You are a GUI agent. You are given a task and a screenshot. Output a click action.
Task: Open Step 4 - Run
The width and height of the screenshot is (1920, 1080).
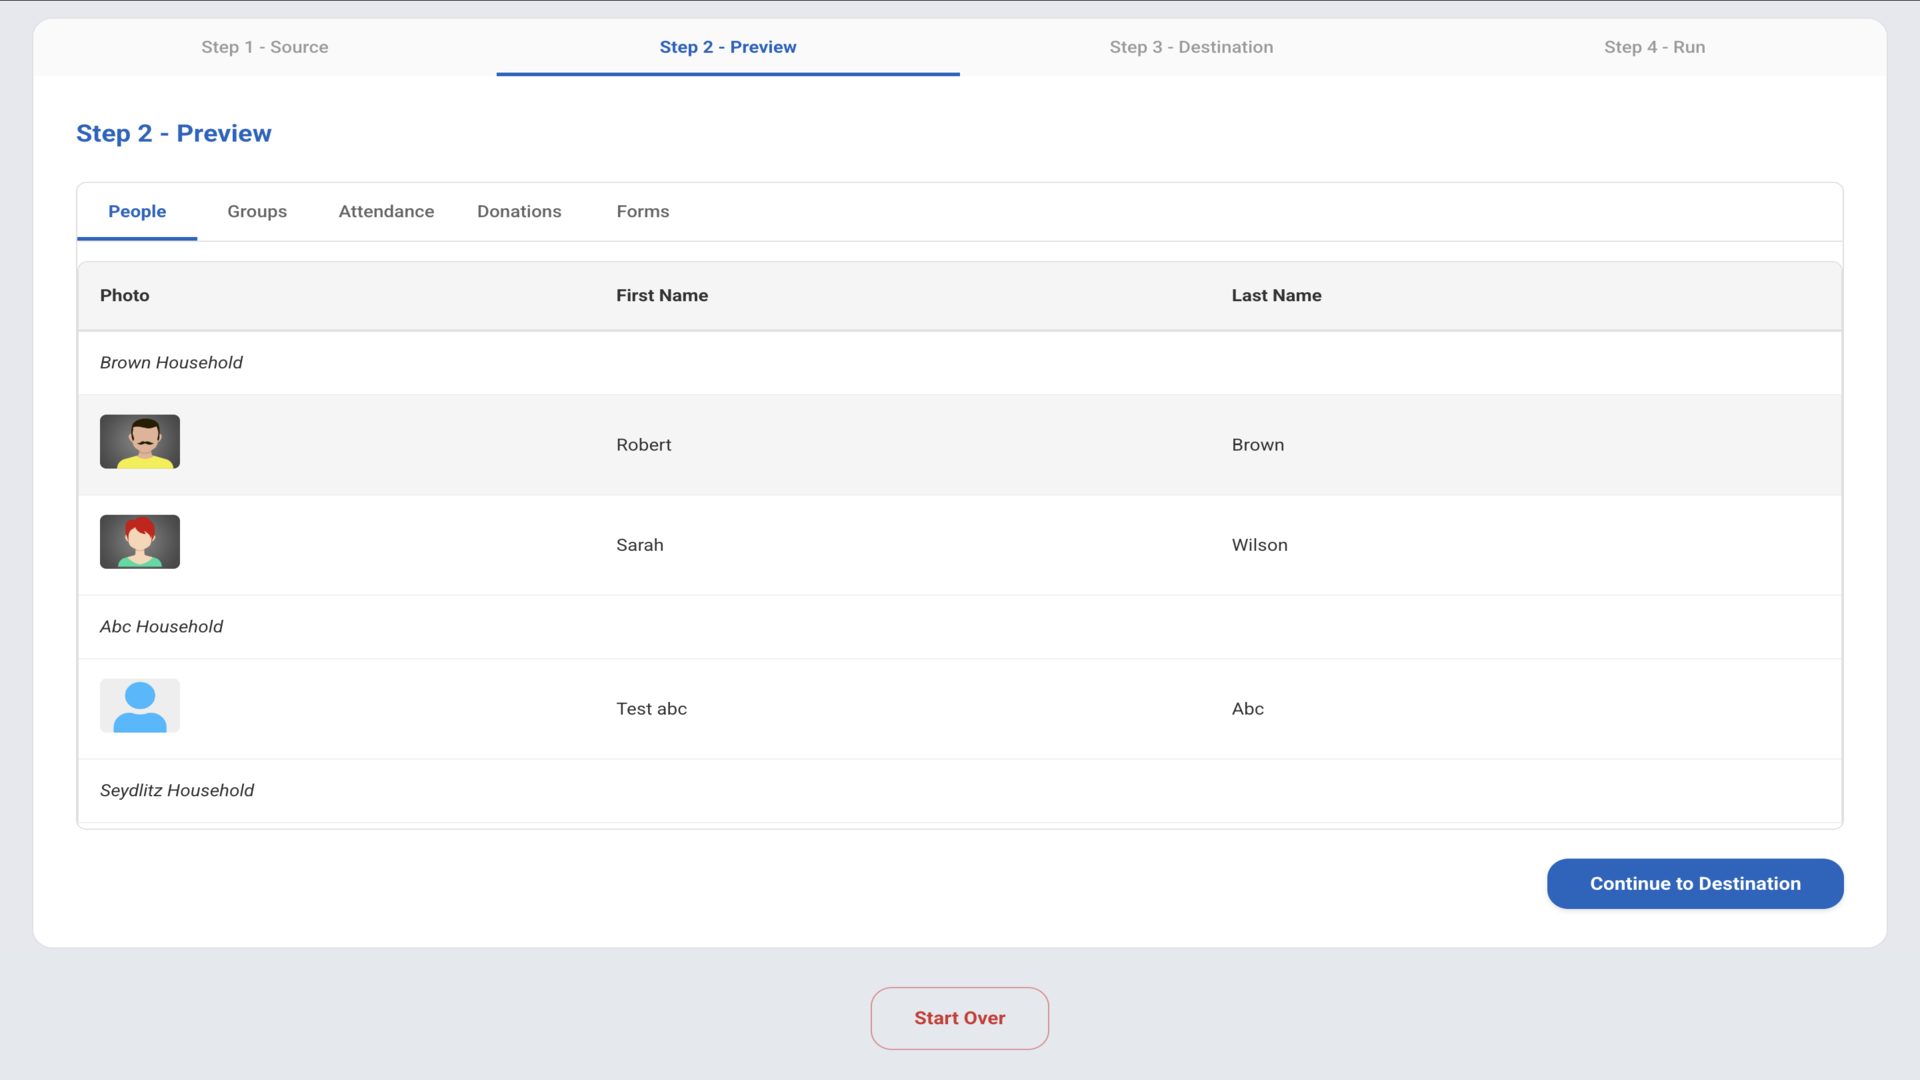[1654, 47]
